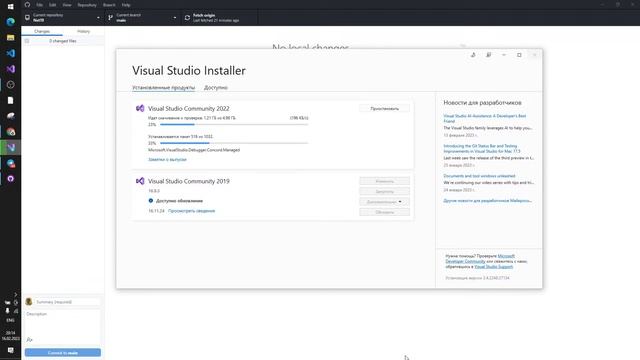Image resolution: width=640 pixels, height=360 pixels.
Task: Click the Summary input field
Action: (67, 302)
